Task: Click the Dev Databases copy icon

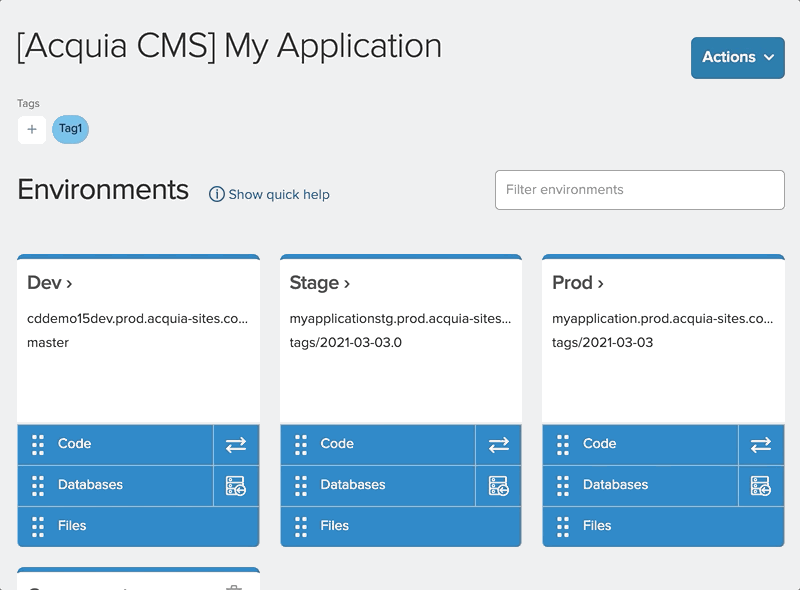Action: 236,486
